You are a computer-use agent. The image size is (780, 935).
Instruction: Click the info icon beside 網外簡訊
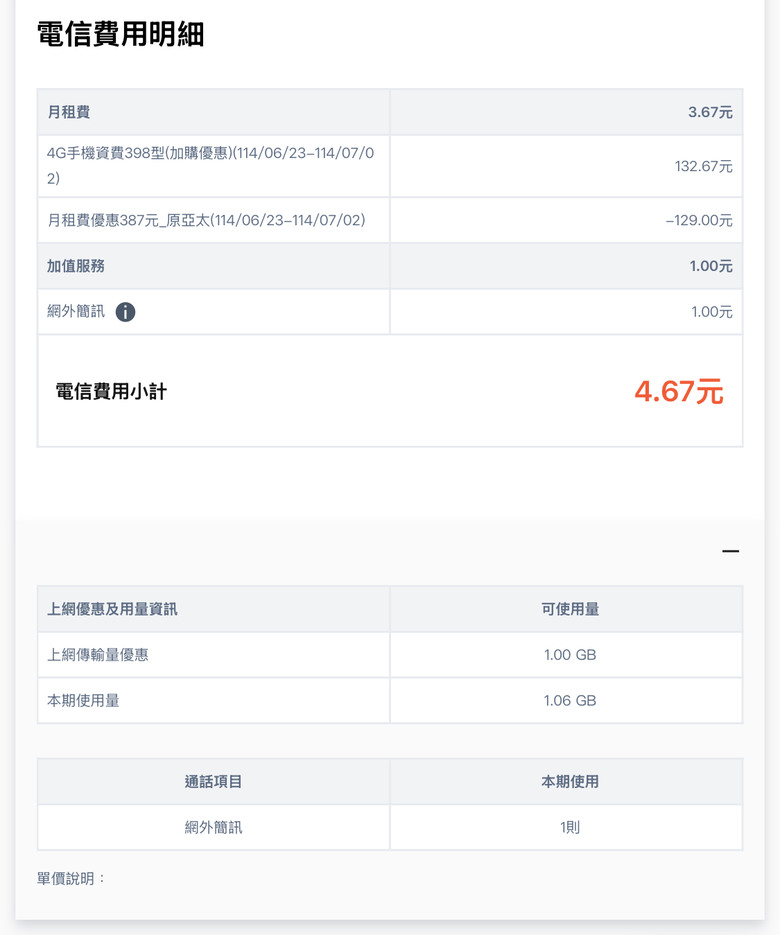coord(125,312)
